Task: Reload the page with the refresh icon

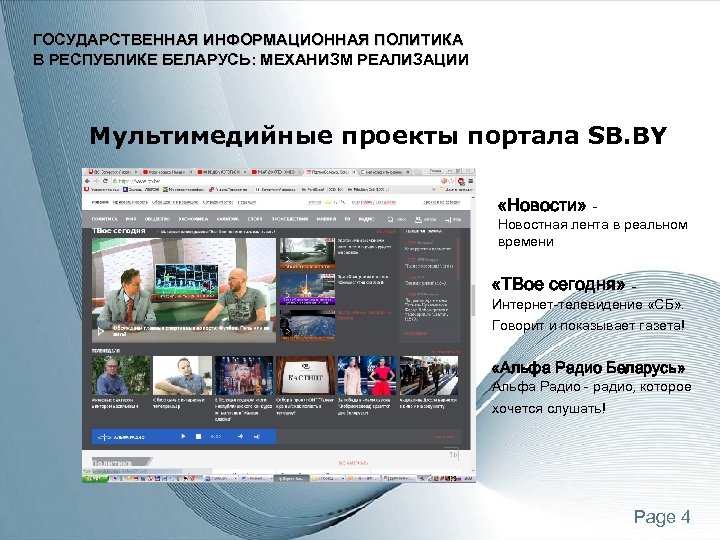Action: click(105, 181)
